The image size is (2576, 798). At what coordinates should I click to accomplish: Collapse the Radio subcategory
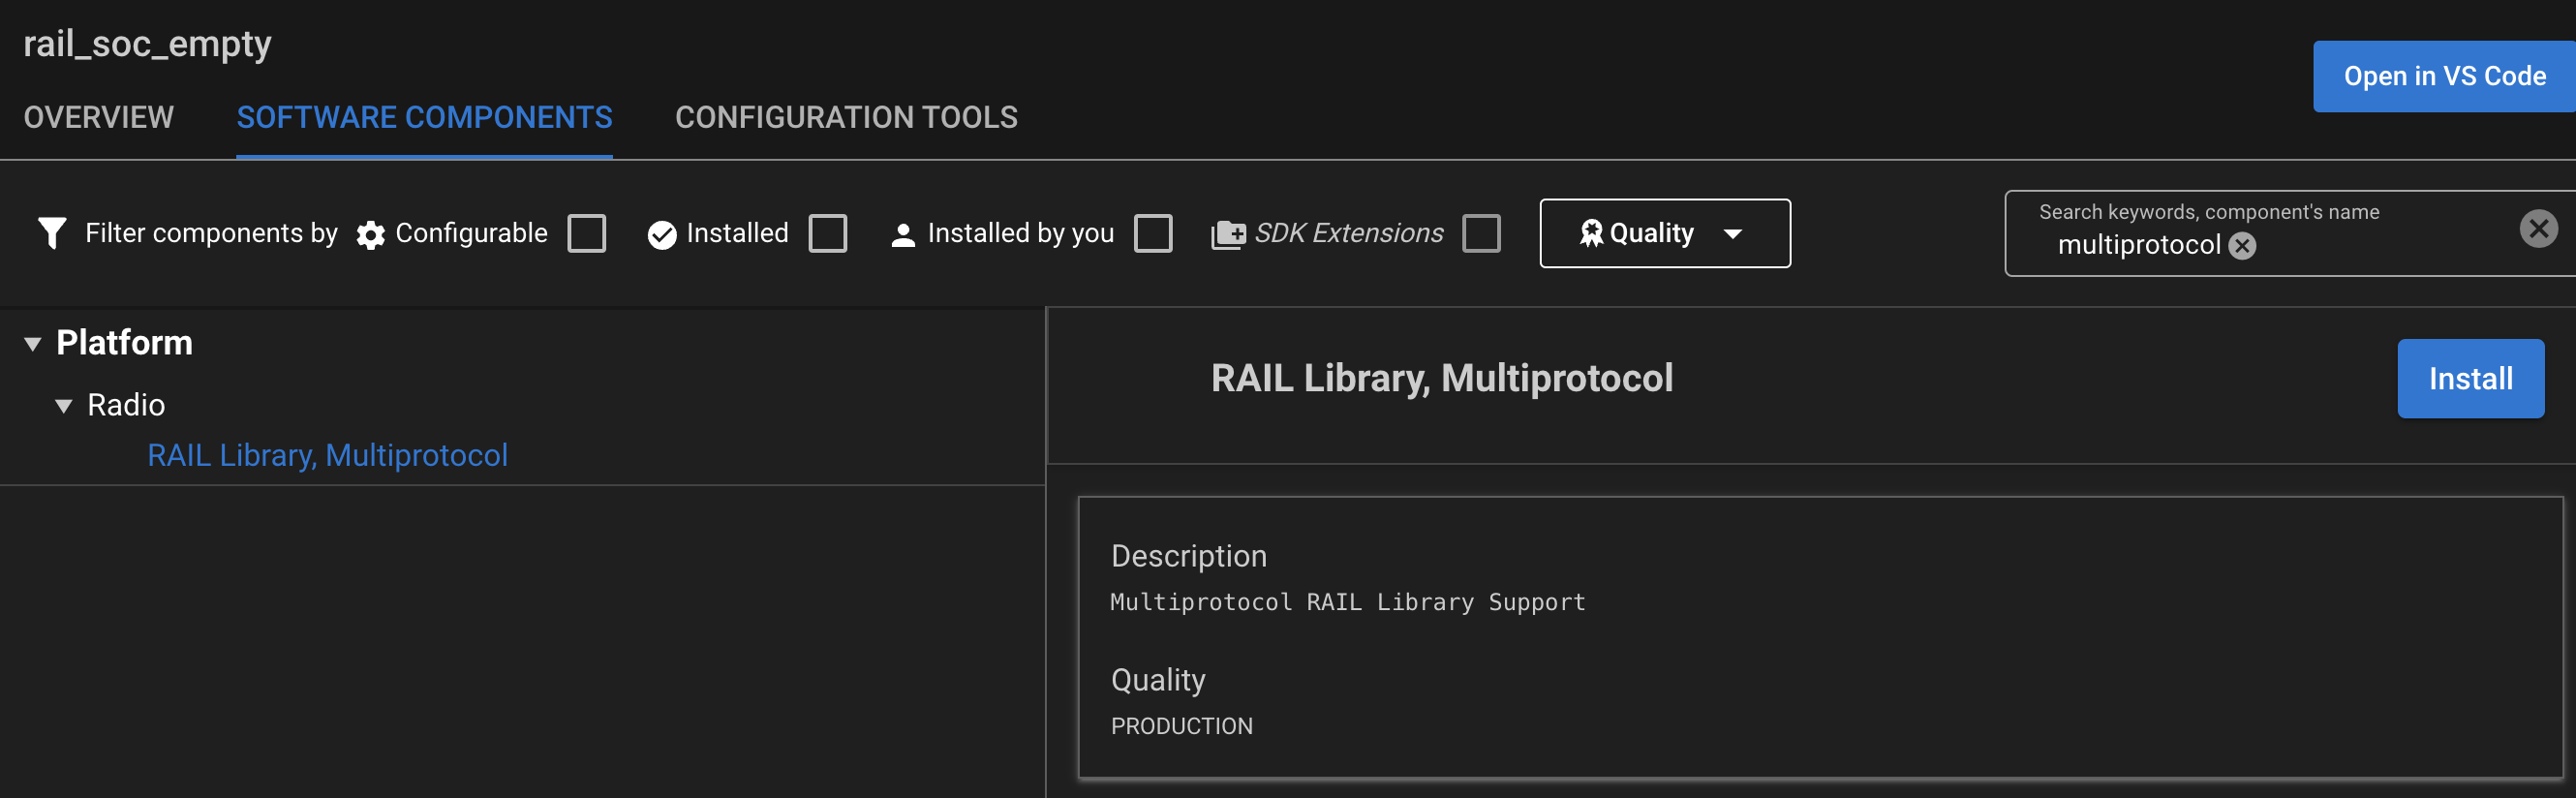pyautogui.click(x=63, y=406)
